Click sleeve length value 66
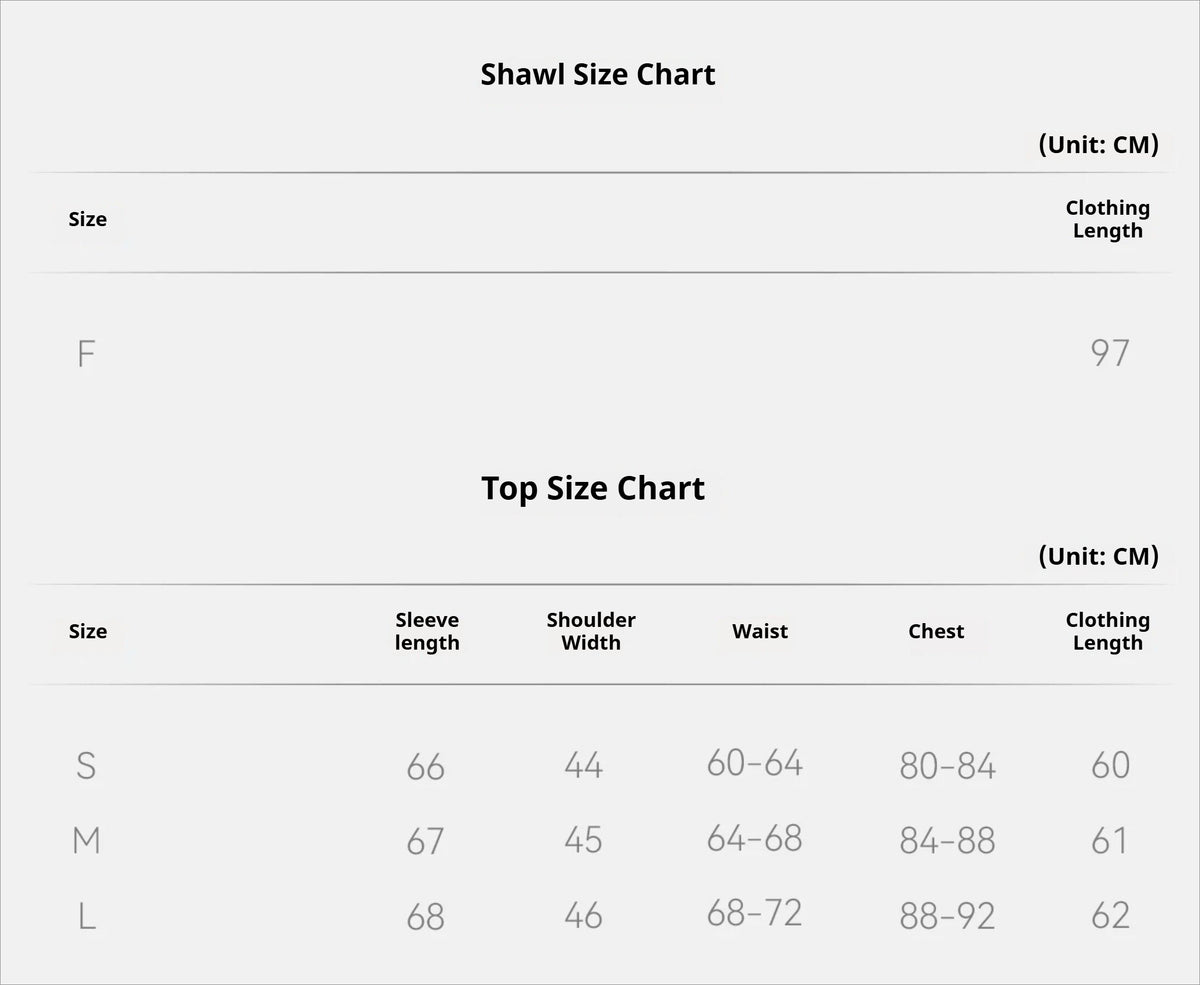Image resolution: width=1200 pixels, height=985 pixels. click(x=426, y=767)
